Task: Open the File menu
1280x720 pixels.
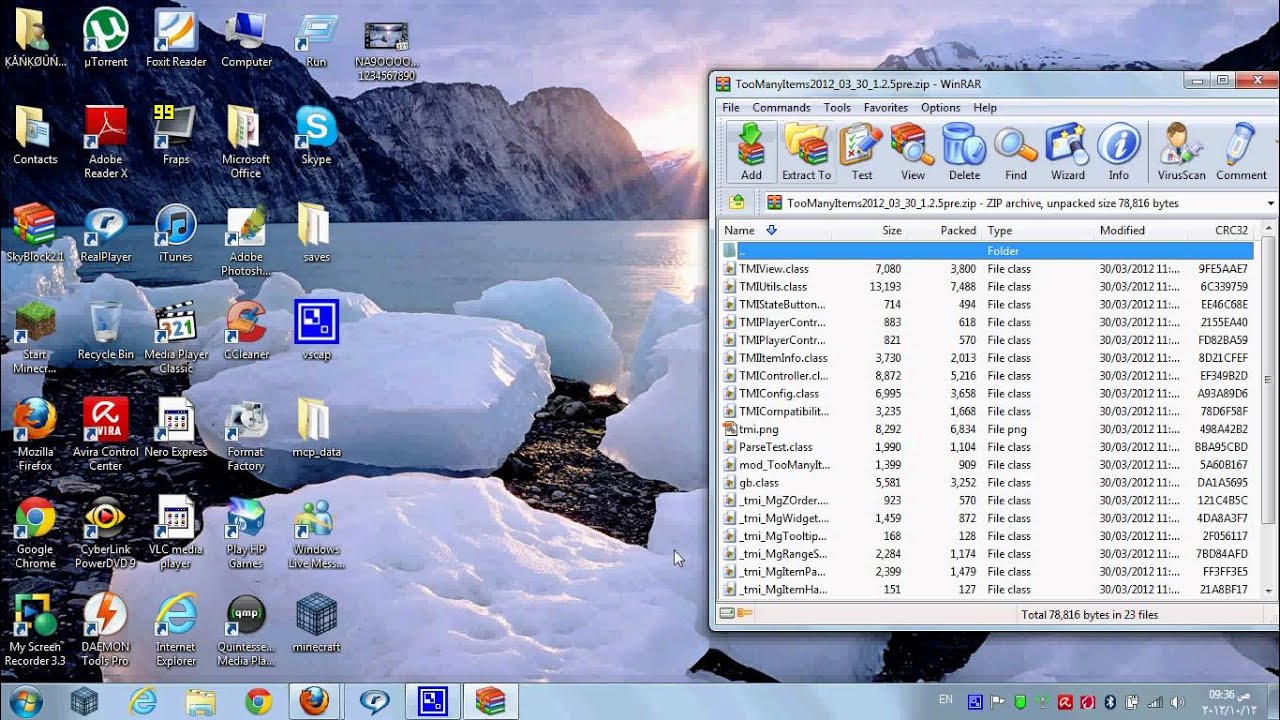Action: click(731, 107)
